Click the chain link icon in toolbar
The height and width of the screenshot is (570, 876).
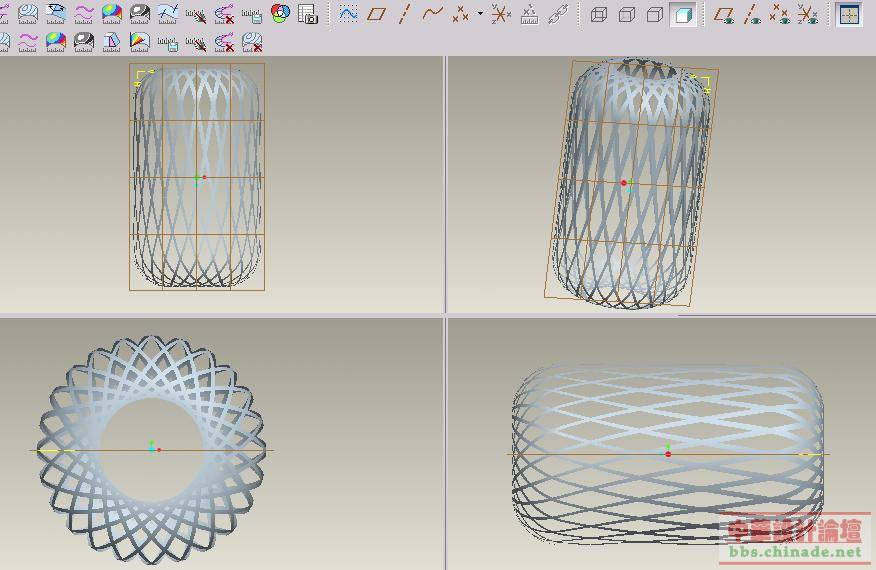tap(558, 14)
